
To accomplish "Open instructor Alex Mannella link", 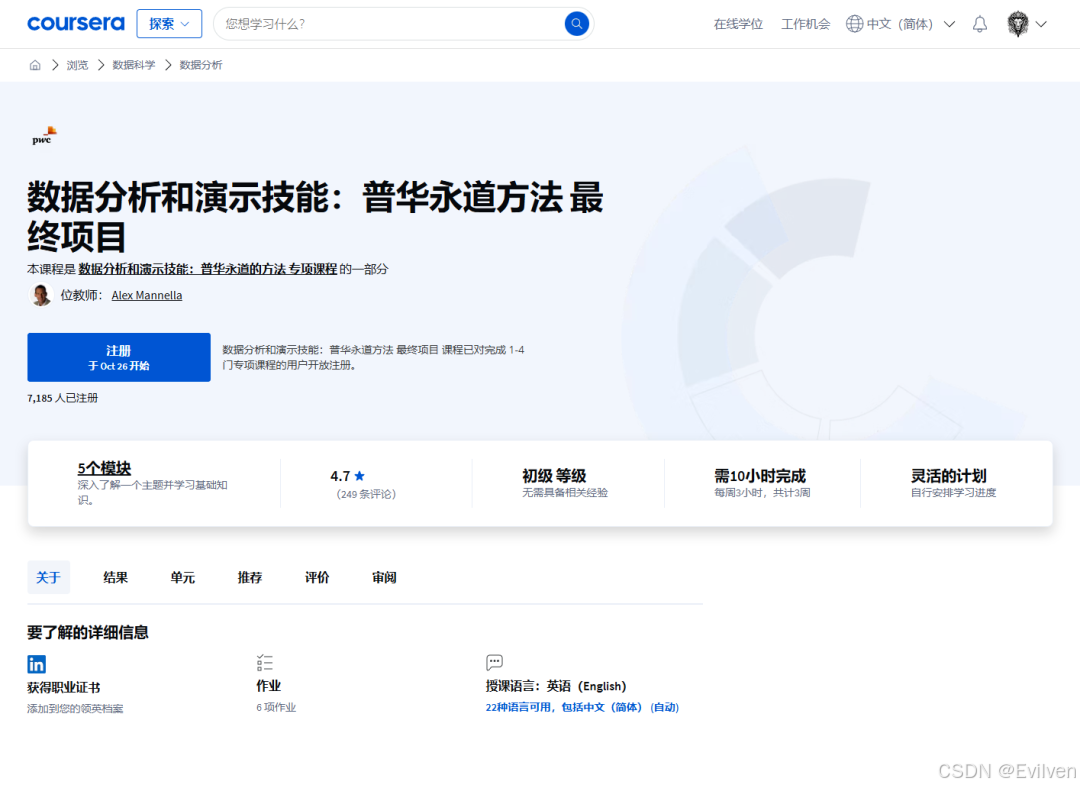I will (147, 296).
